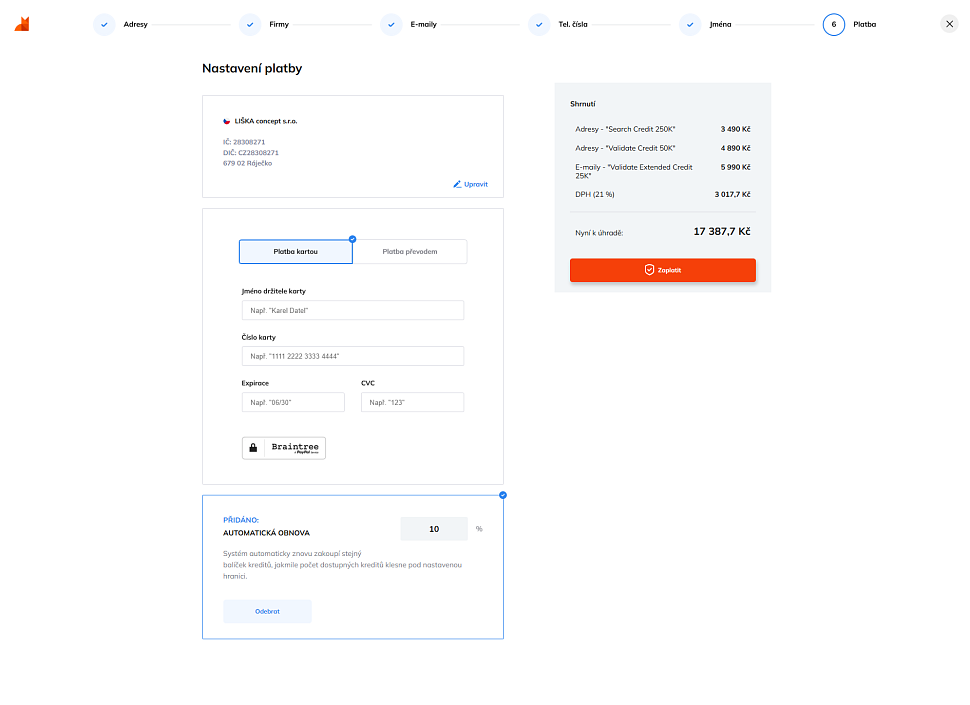Click the Adresy step checkmark icon
The height and width of the screenshot is (705, 970).
tap(104, 25)
